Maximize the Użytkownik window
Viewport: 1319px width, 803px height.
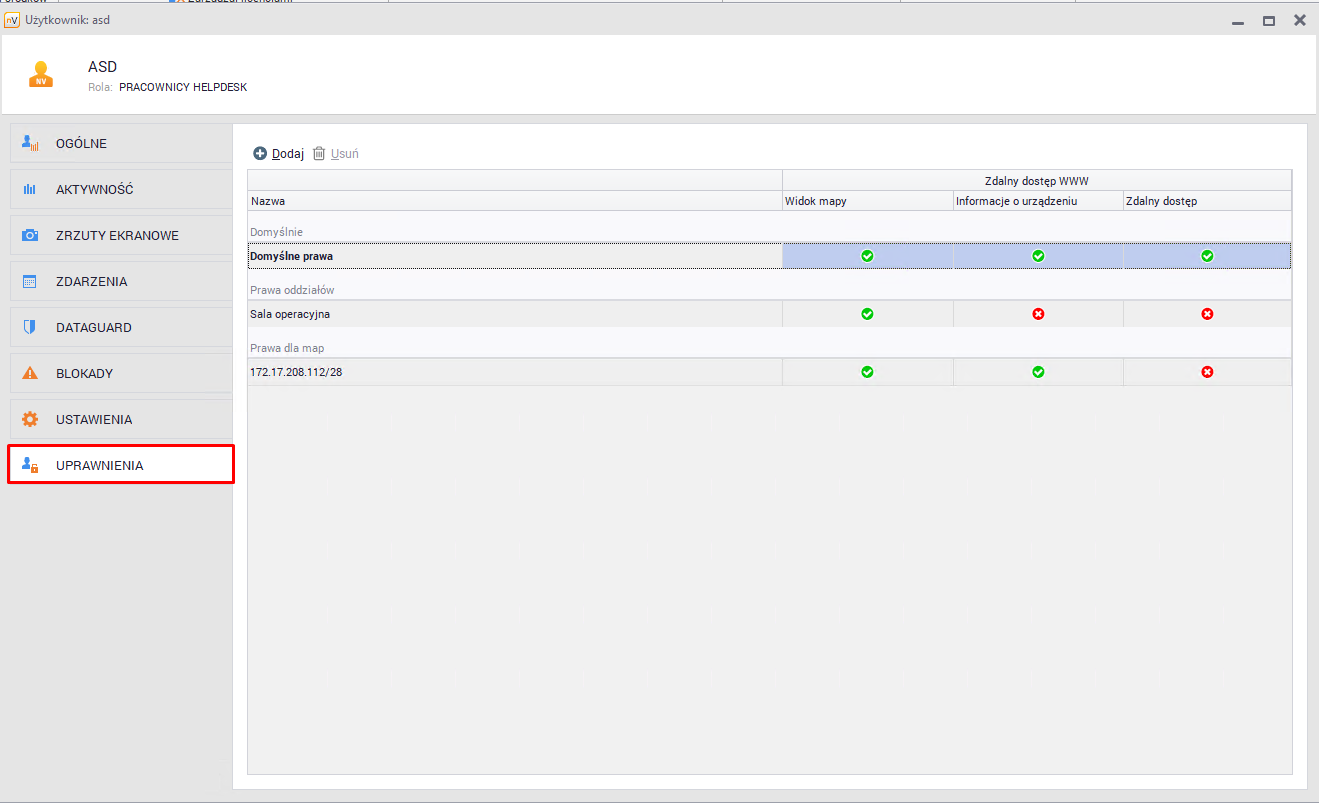coord(1268,20)
